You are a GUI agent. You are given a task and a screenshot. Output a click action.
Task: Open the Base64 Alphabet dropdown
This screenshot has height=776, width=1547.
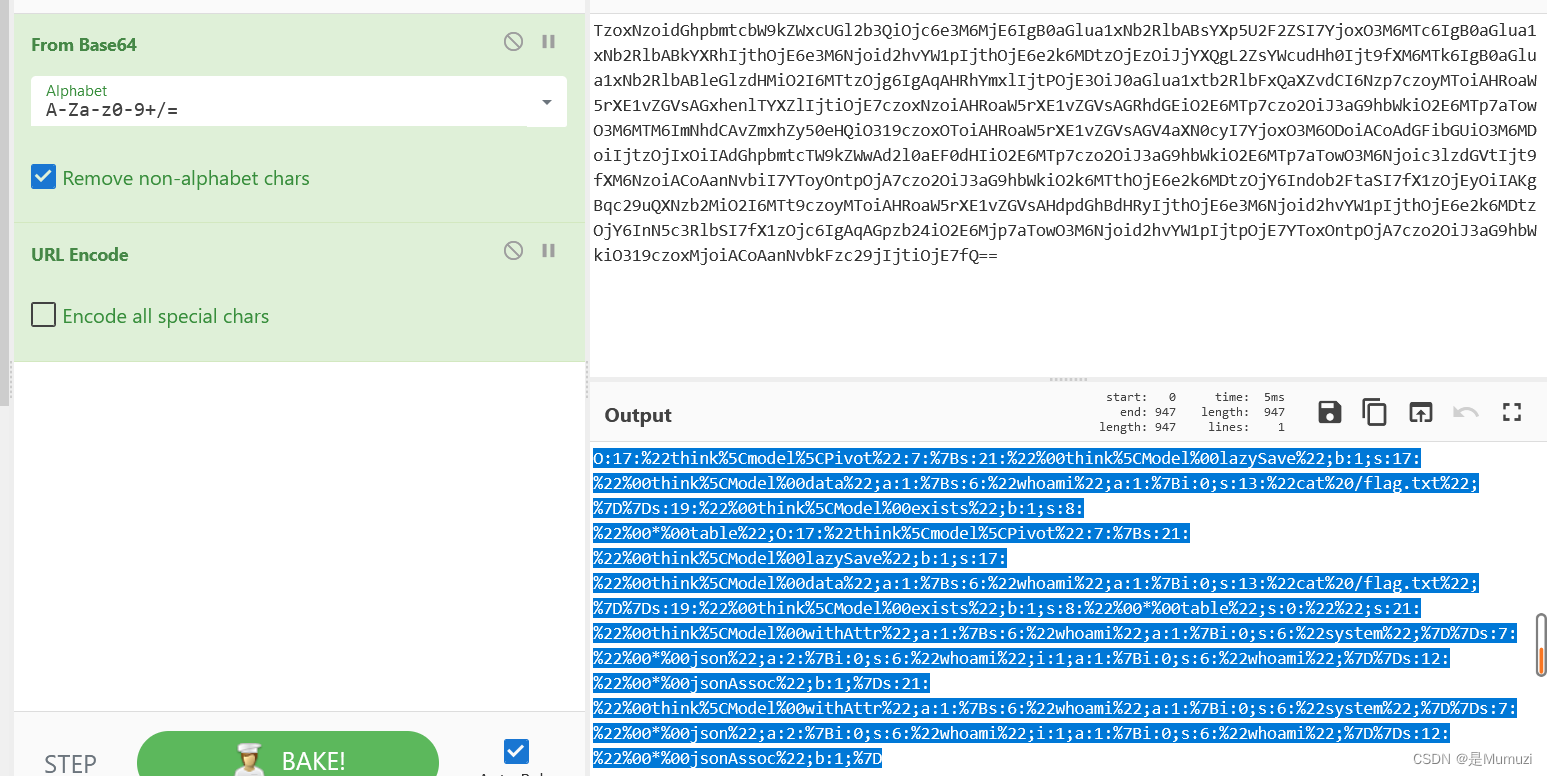click(x=547, y=102)
